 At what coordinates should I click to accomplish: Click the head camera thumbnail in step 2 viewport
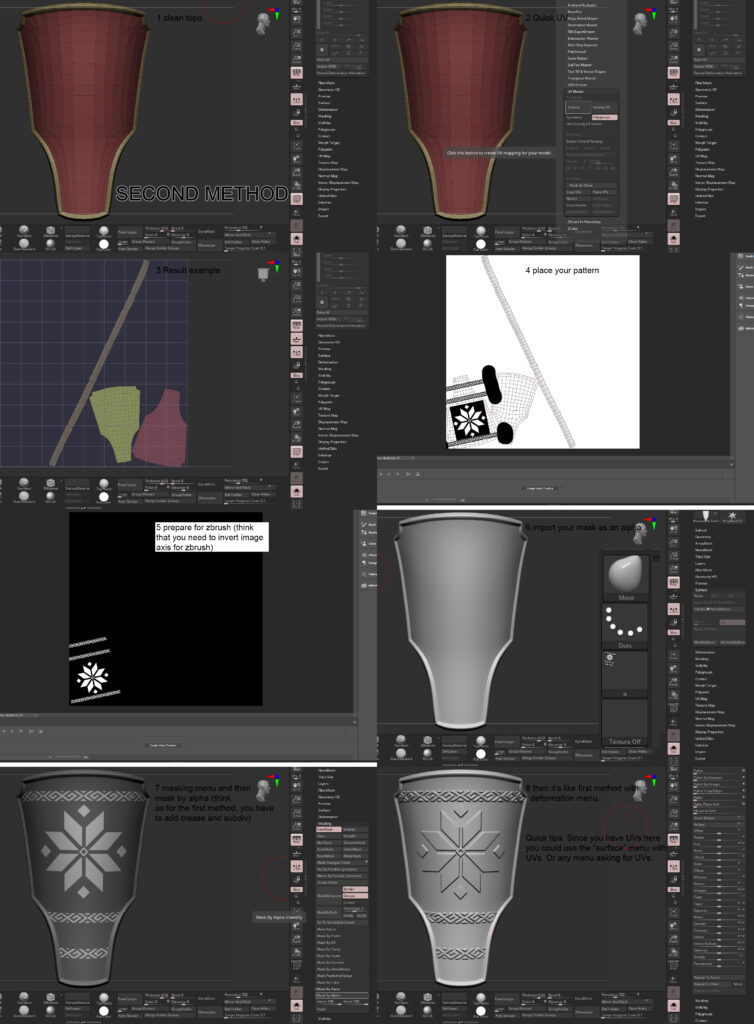coord(641,24)
